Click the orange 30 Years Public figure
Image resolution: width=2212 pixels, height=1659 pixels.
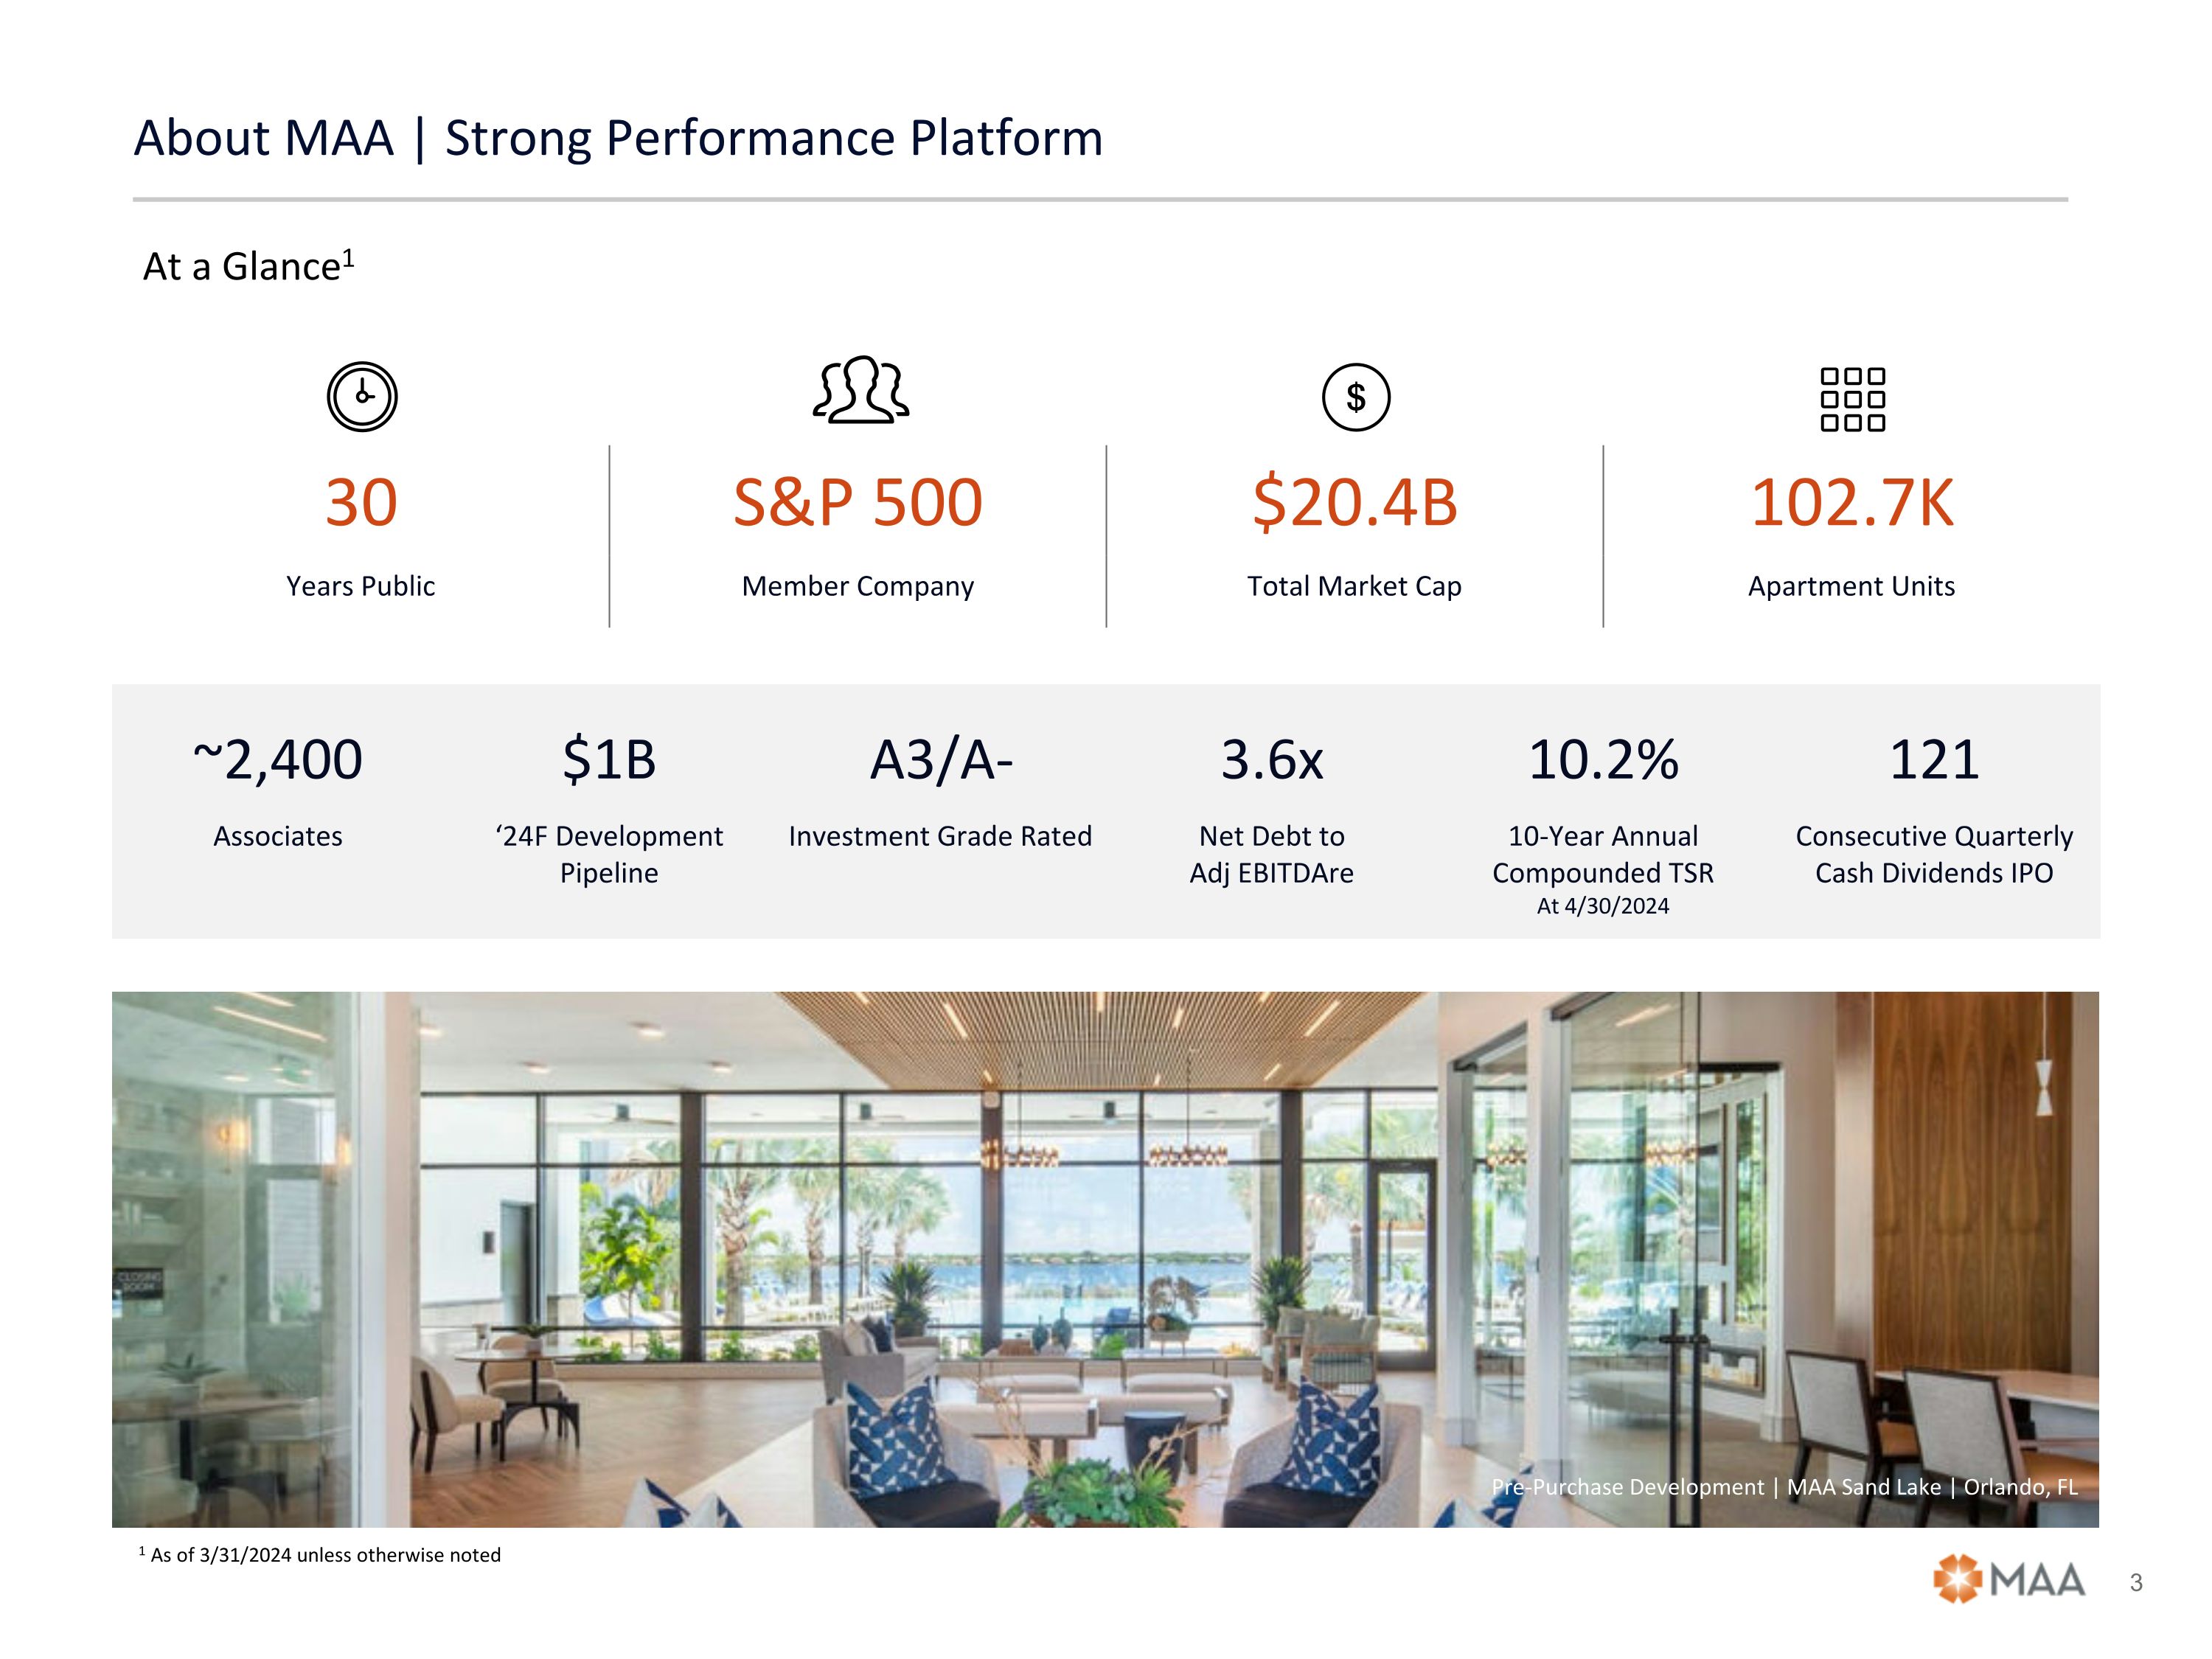(x=361, y=502)
